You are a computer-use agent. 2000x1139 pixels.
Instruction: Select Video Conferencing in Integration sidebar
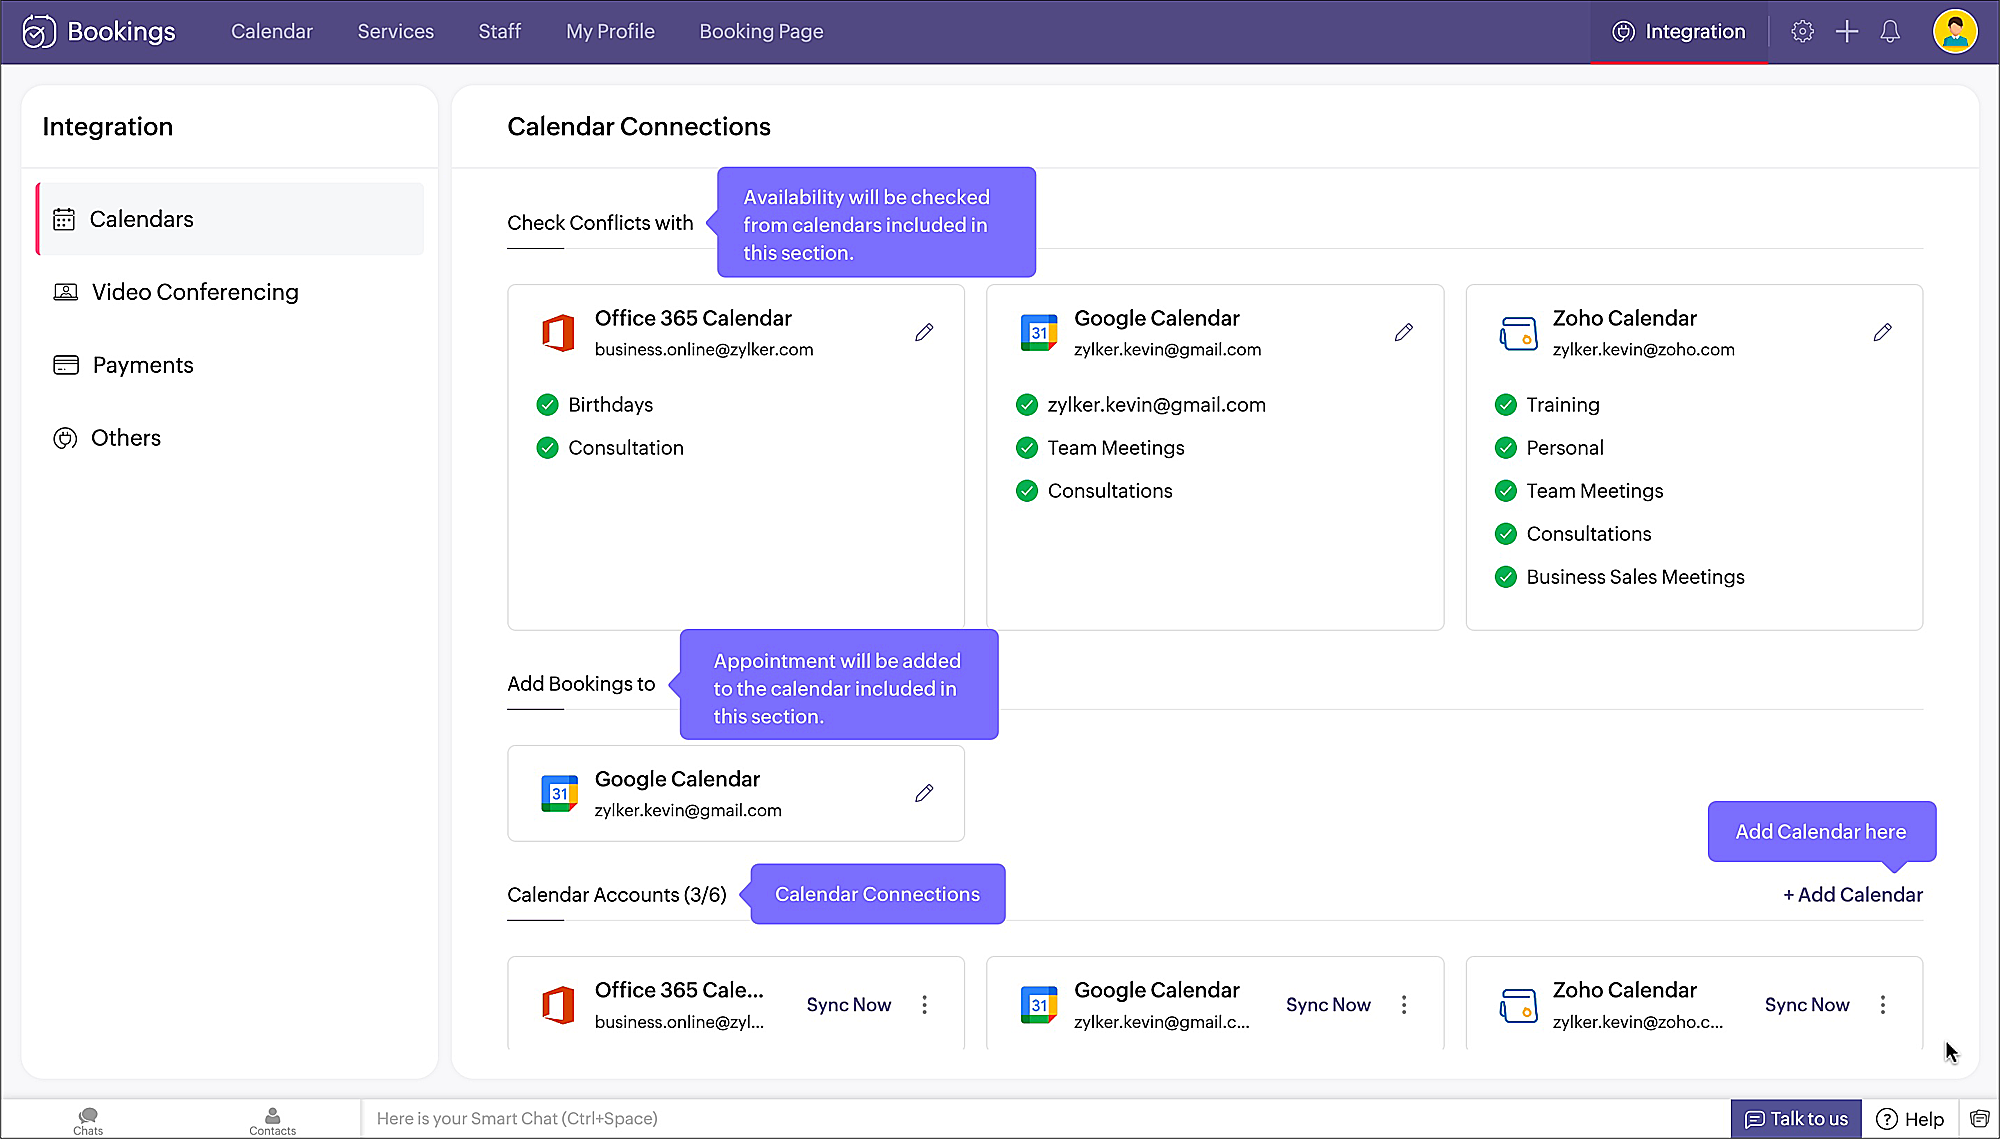click(195, 292)
